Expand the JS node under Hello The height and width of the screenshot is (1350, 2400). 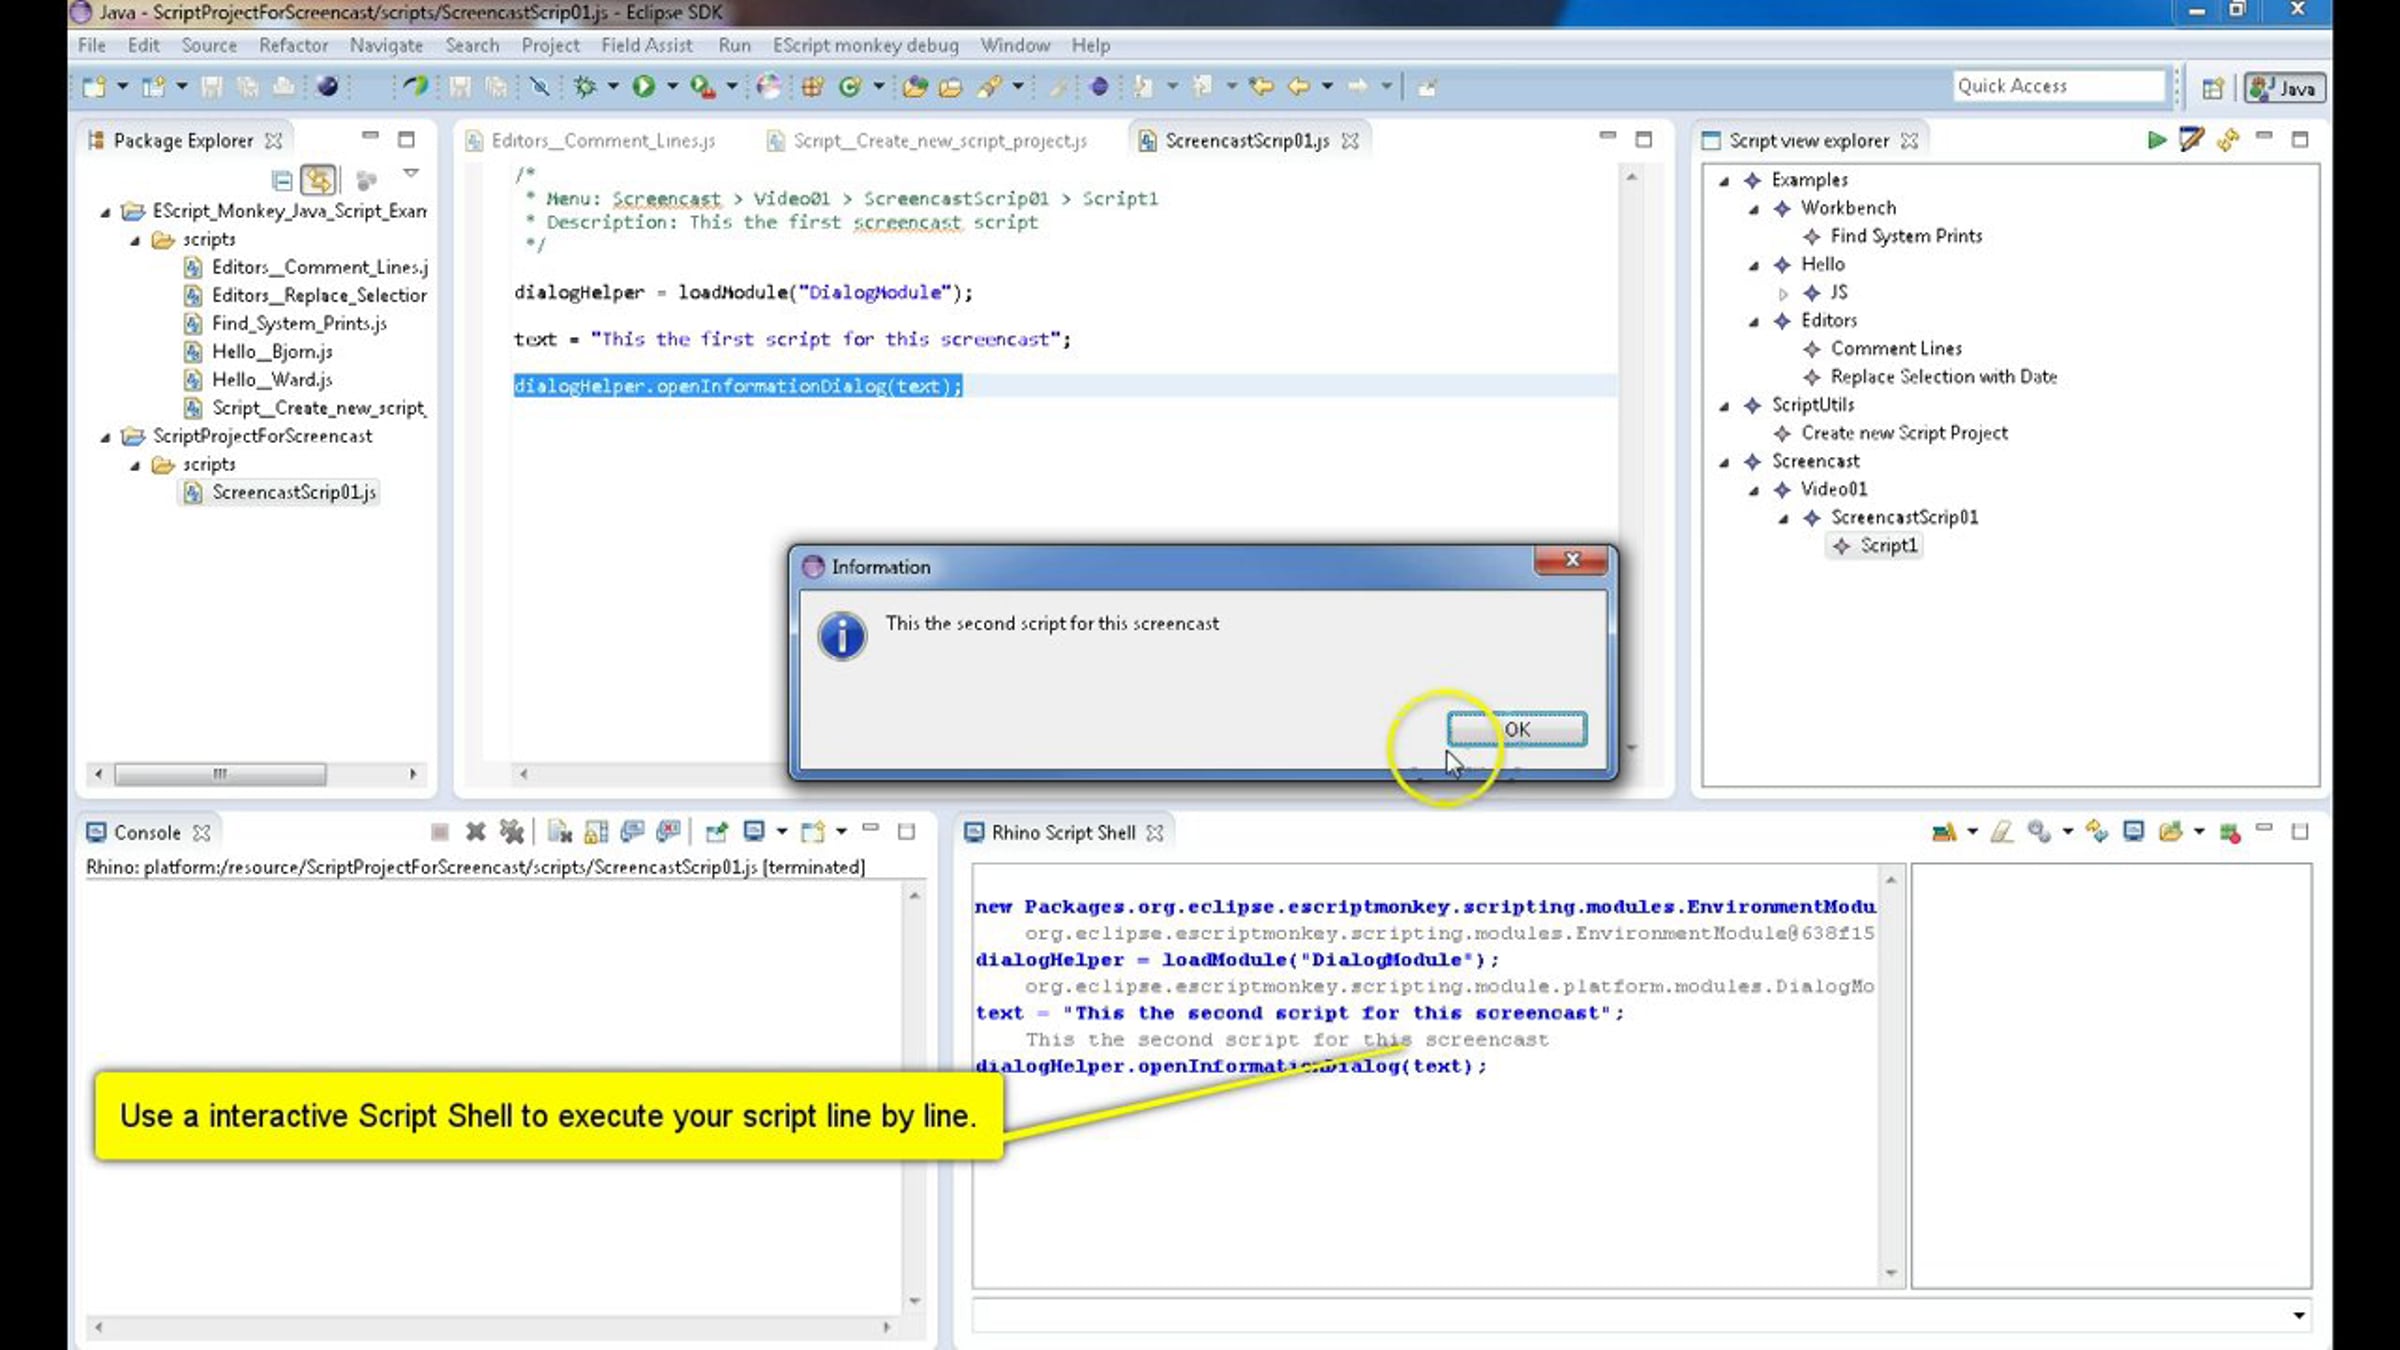click(1783, 294)
